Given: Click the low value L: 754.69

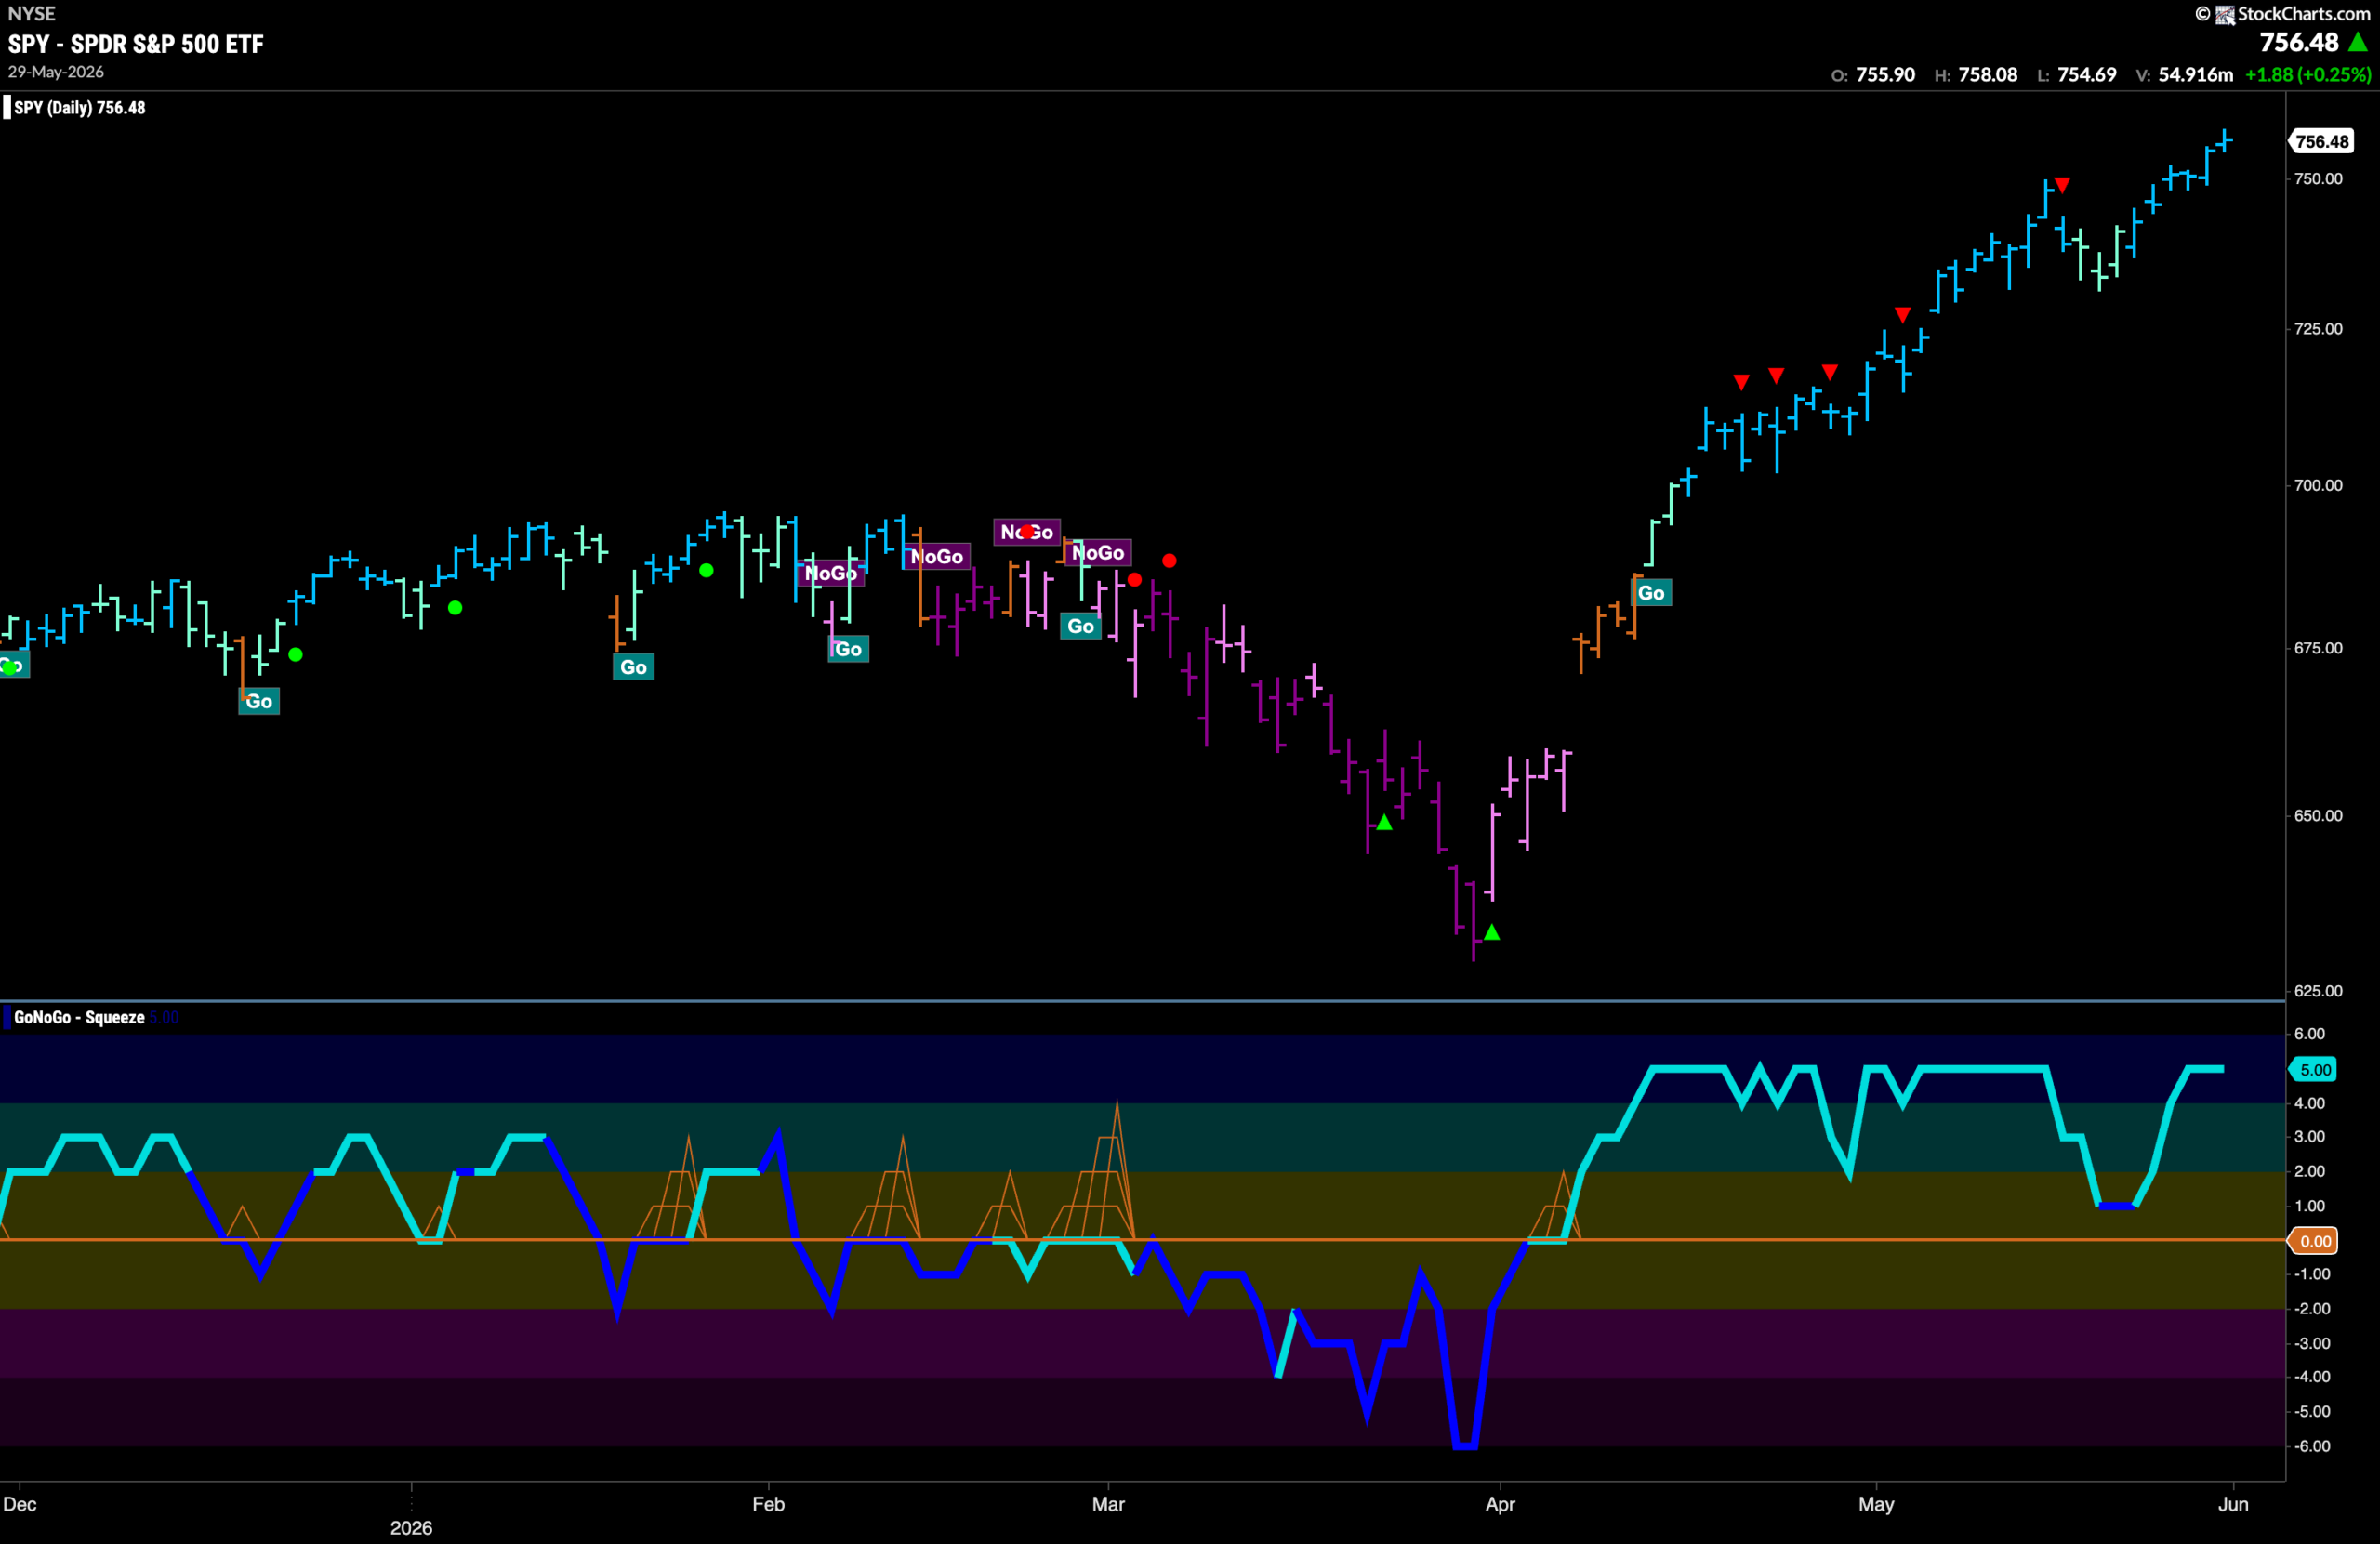Looking at the screenshot, I should 2077,75.
